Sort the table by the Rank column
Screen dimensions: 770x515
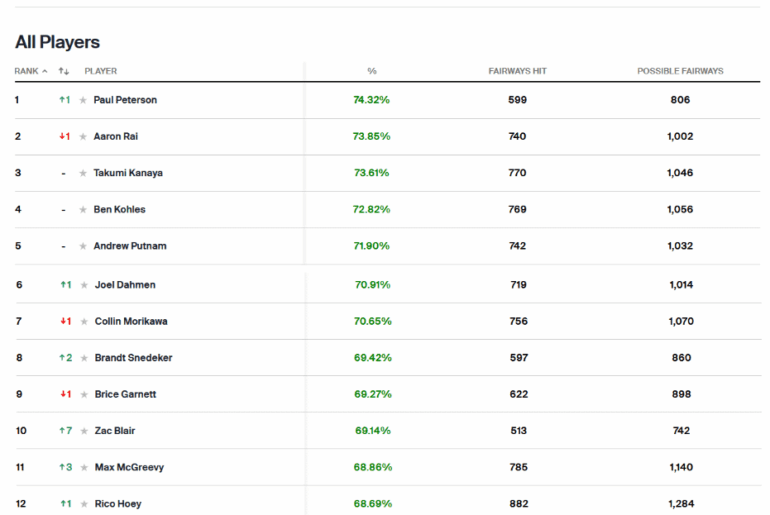click(30, 71)
